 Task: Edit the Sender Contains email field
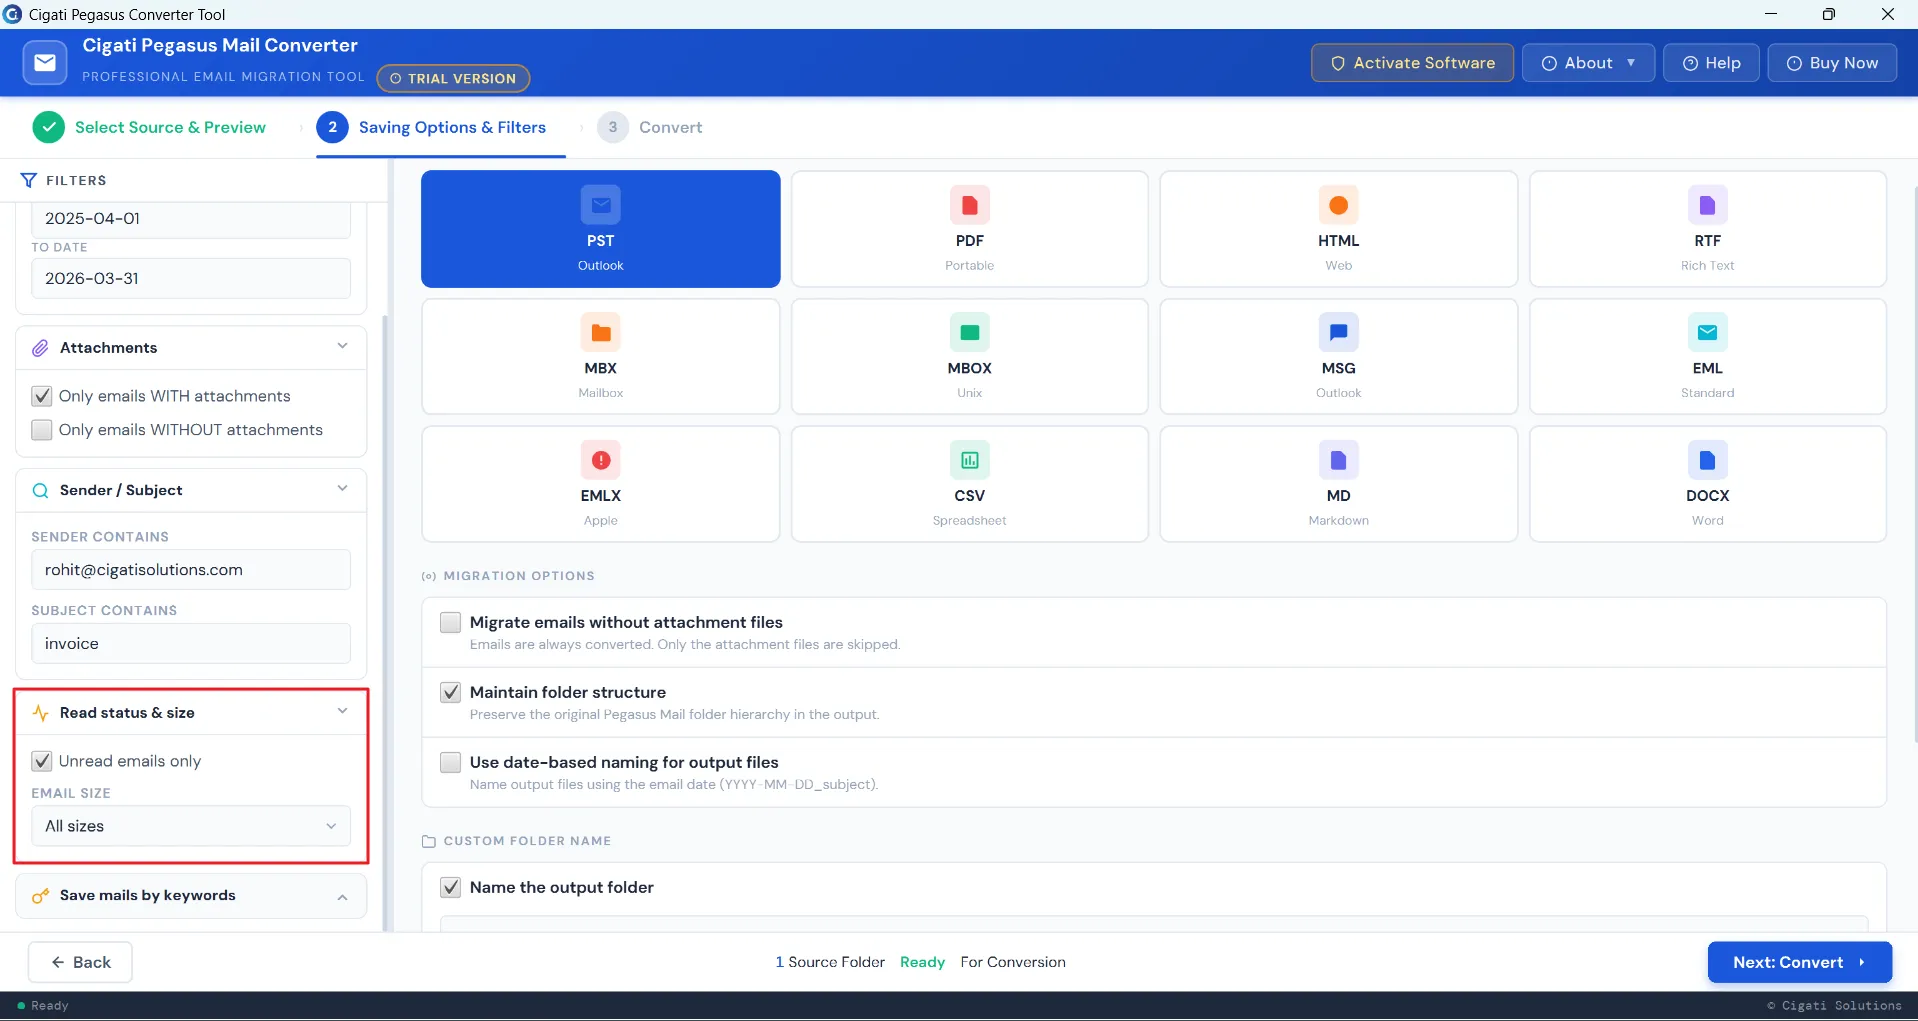click(191, 570)
